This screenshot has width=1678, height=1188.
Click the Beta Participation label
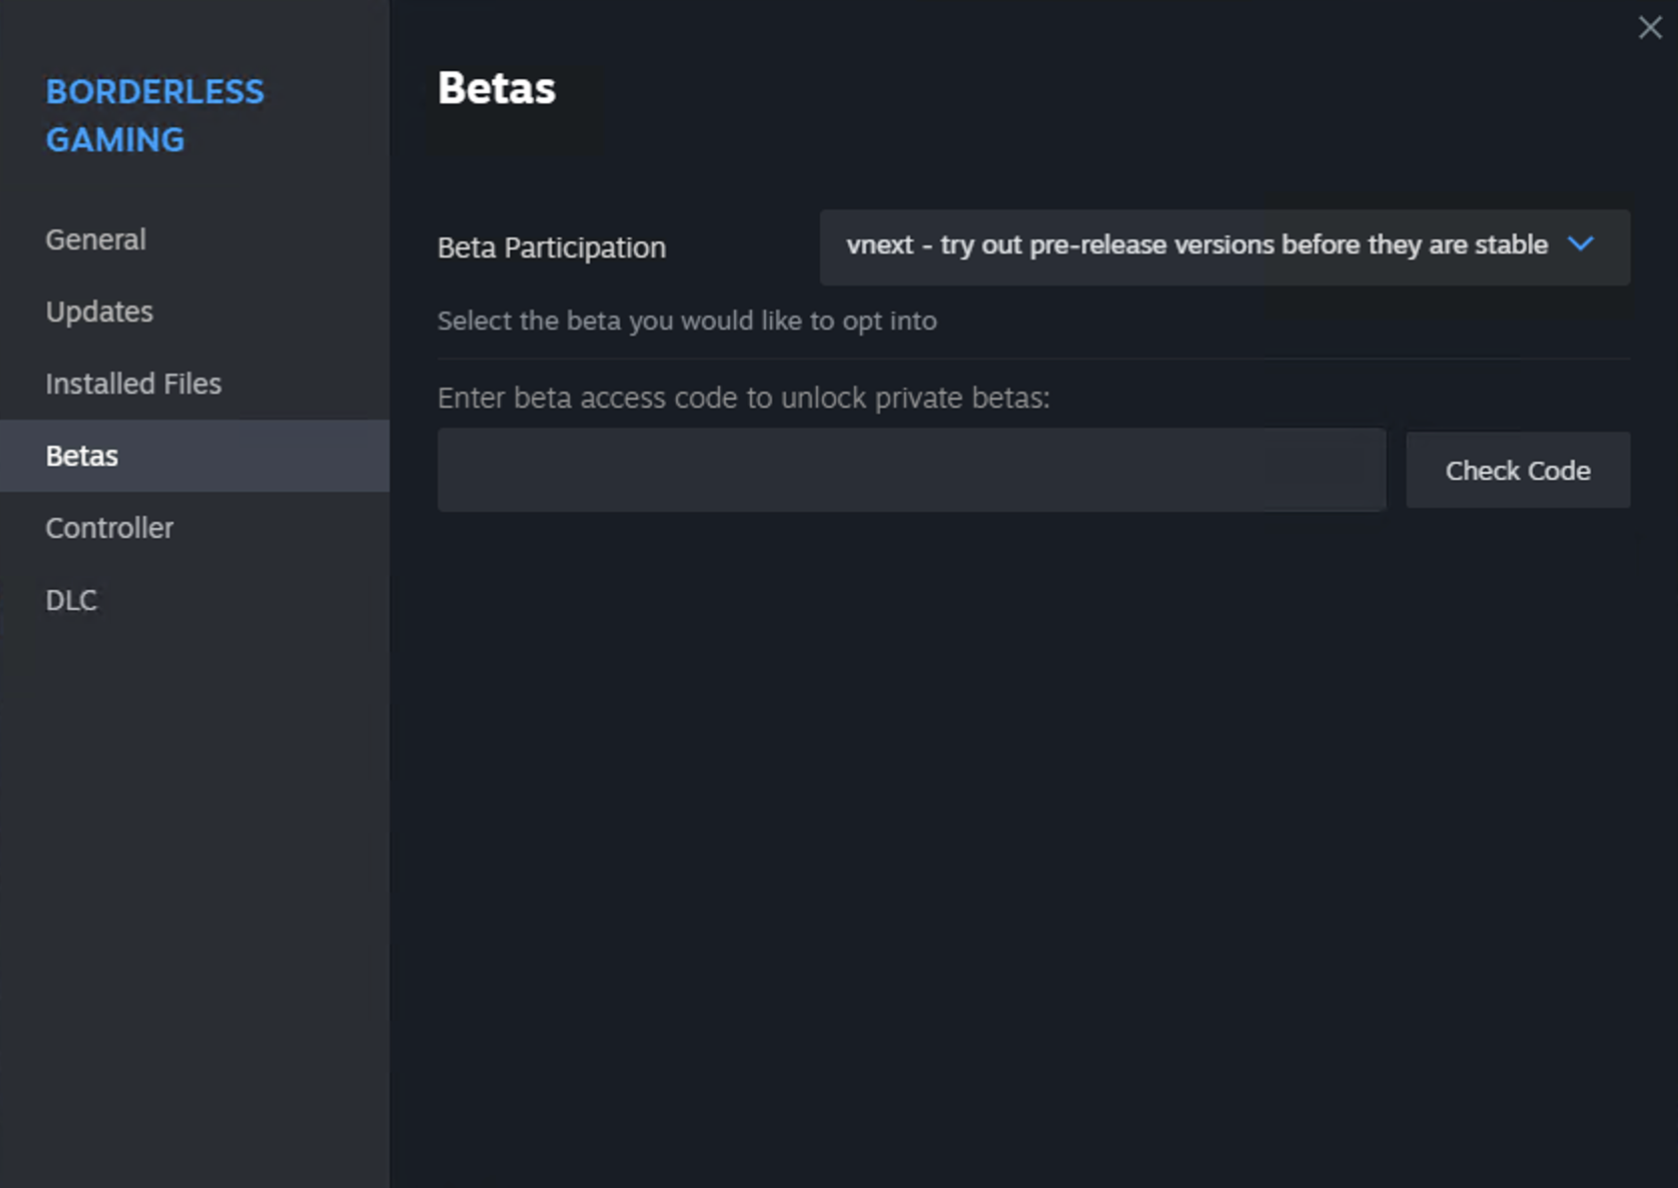551,247
